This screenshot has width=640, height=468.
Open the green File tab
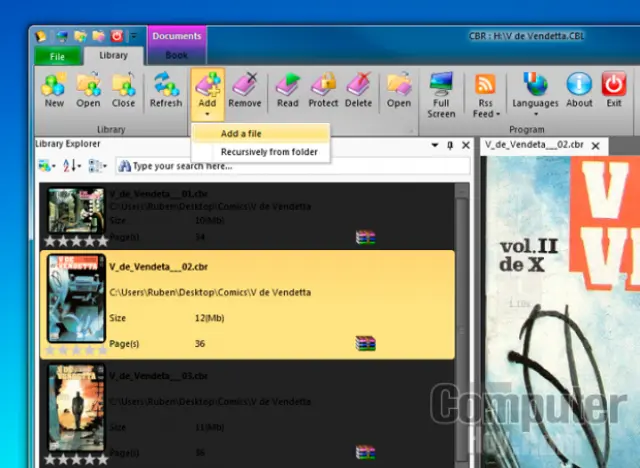[58, 57]
